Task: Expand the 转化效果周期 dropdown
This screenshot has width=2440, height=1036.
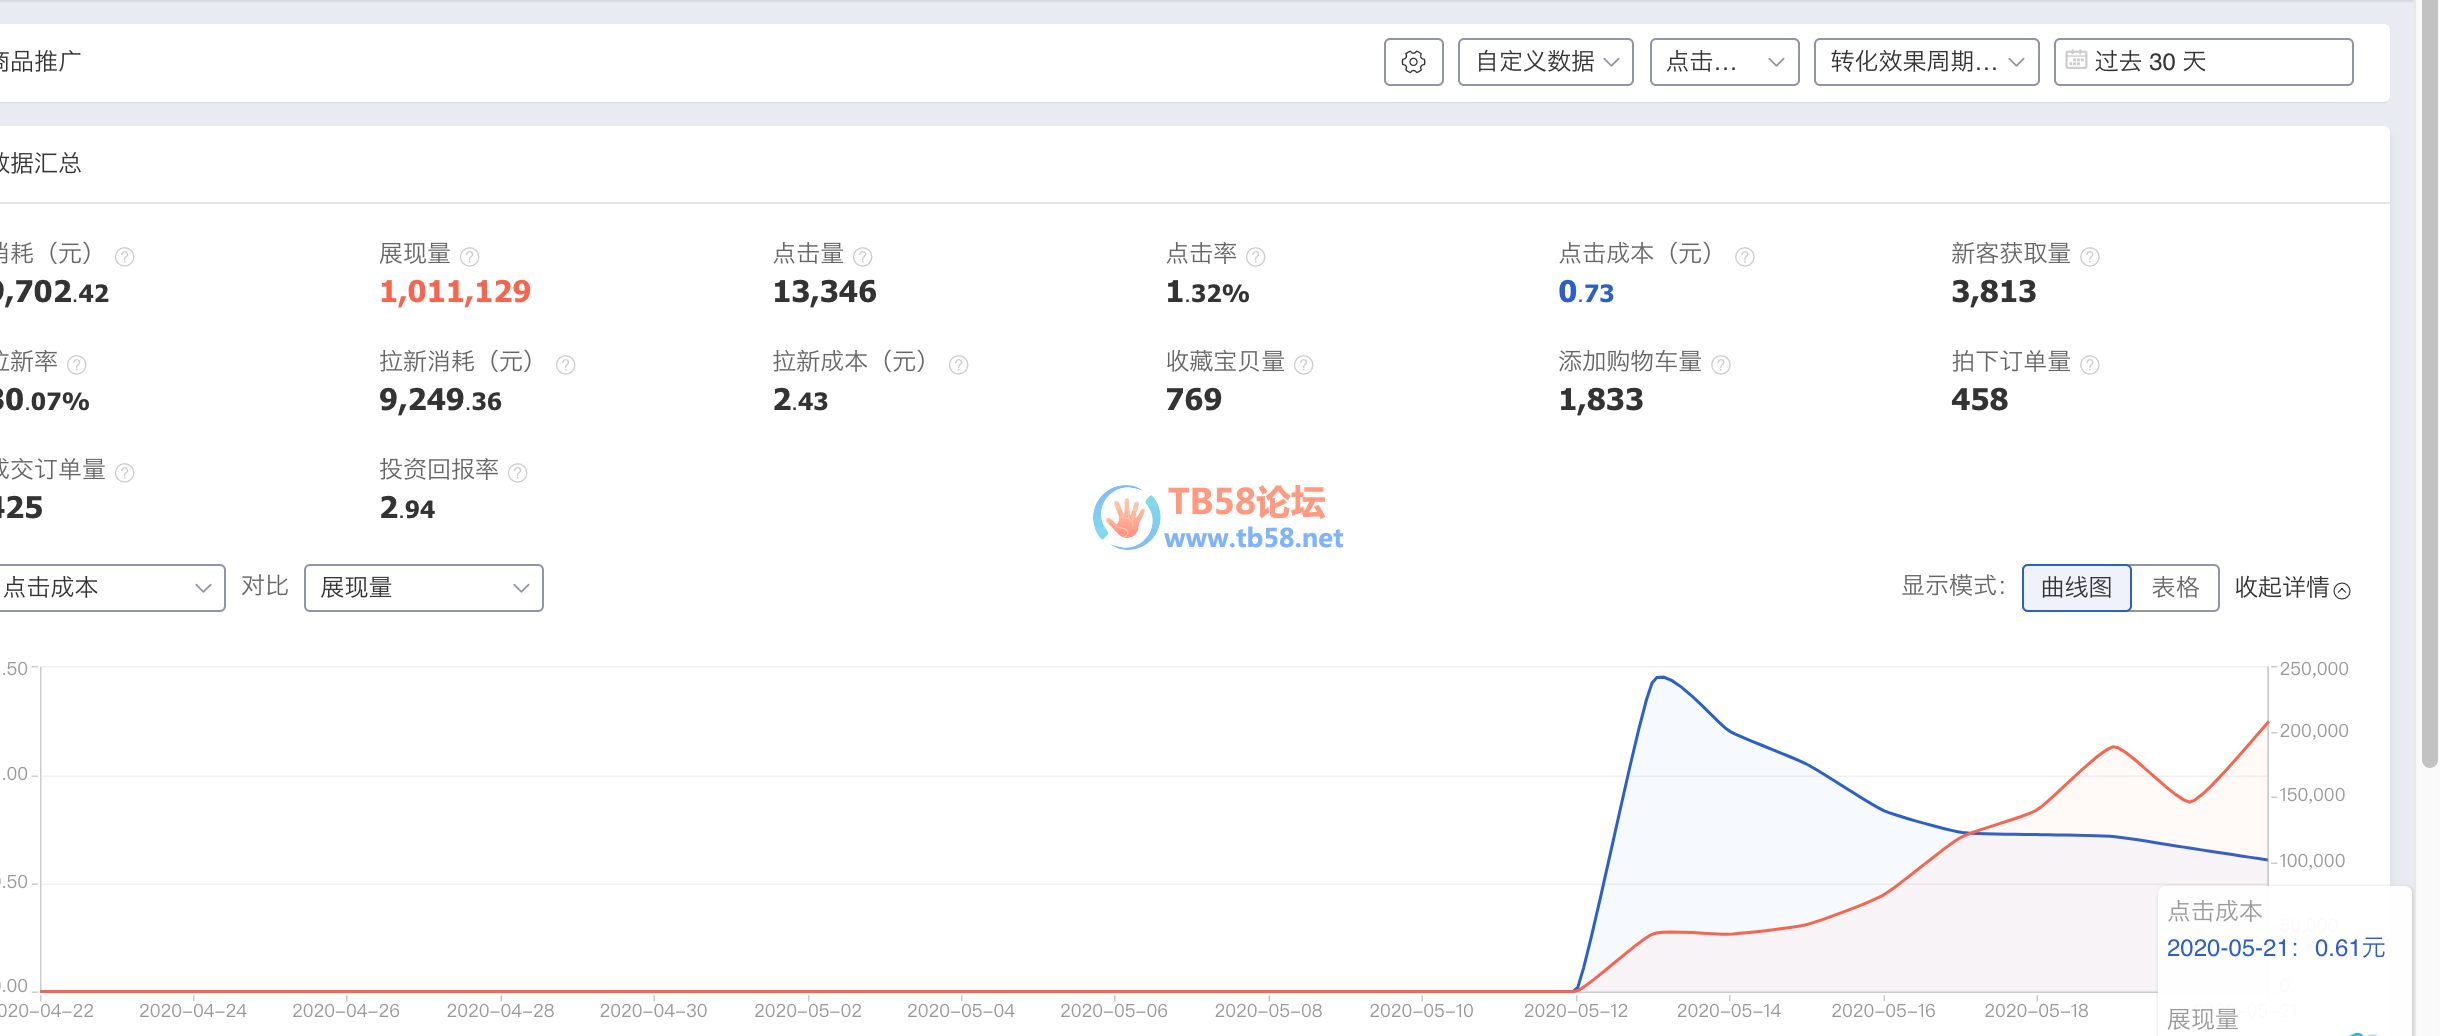Action: (x=1926, y=62)
